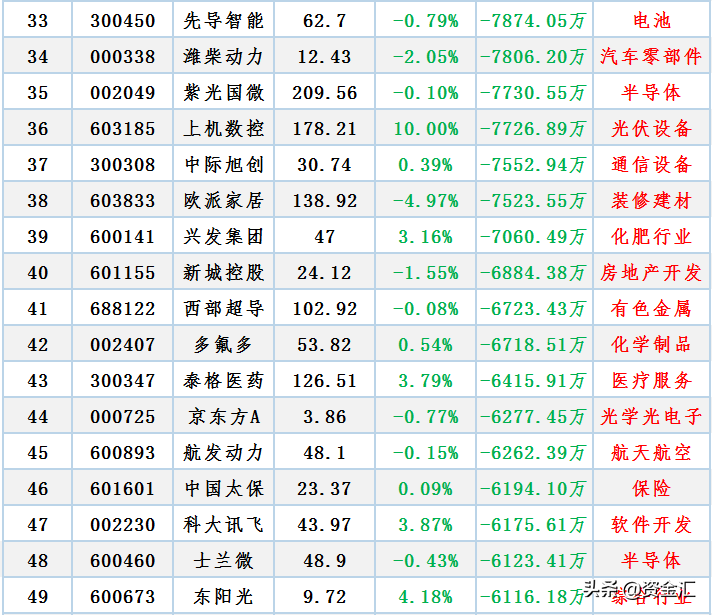
Task: Select industry label 装修建材
Action: click(652, 201)
